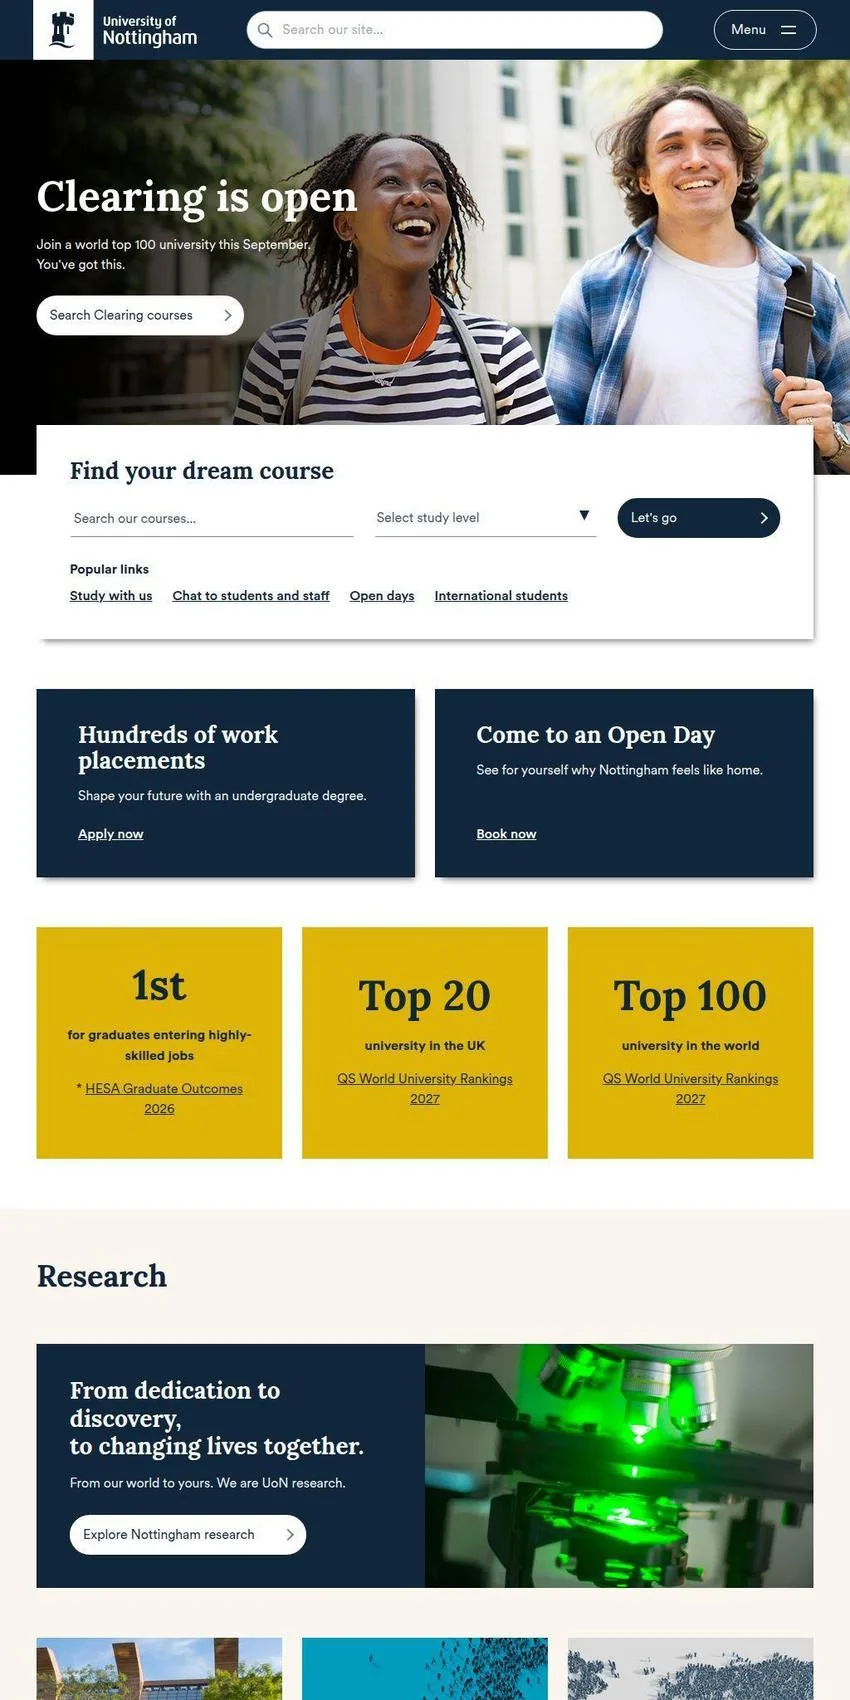Open the Open days popular link
The height and width of the screenshot is (1700, 850).
click(x=382, y=595)
